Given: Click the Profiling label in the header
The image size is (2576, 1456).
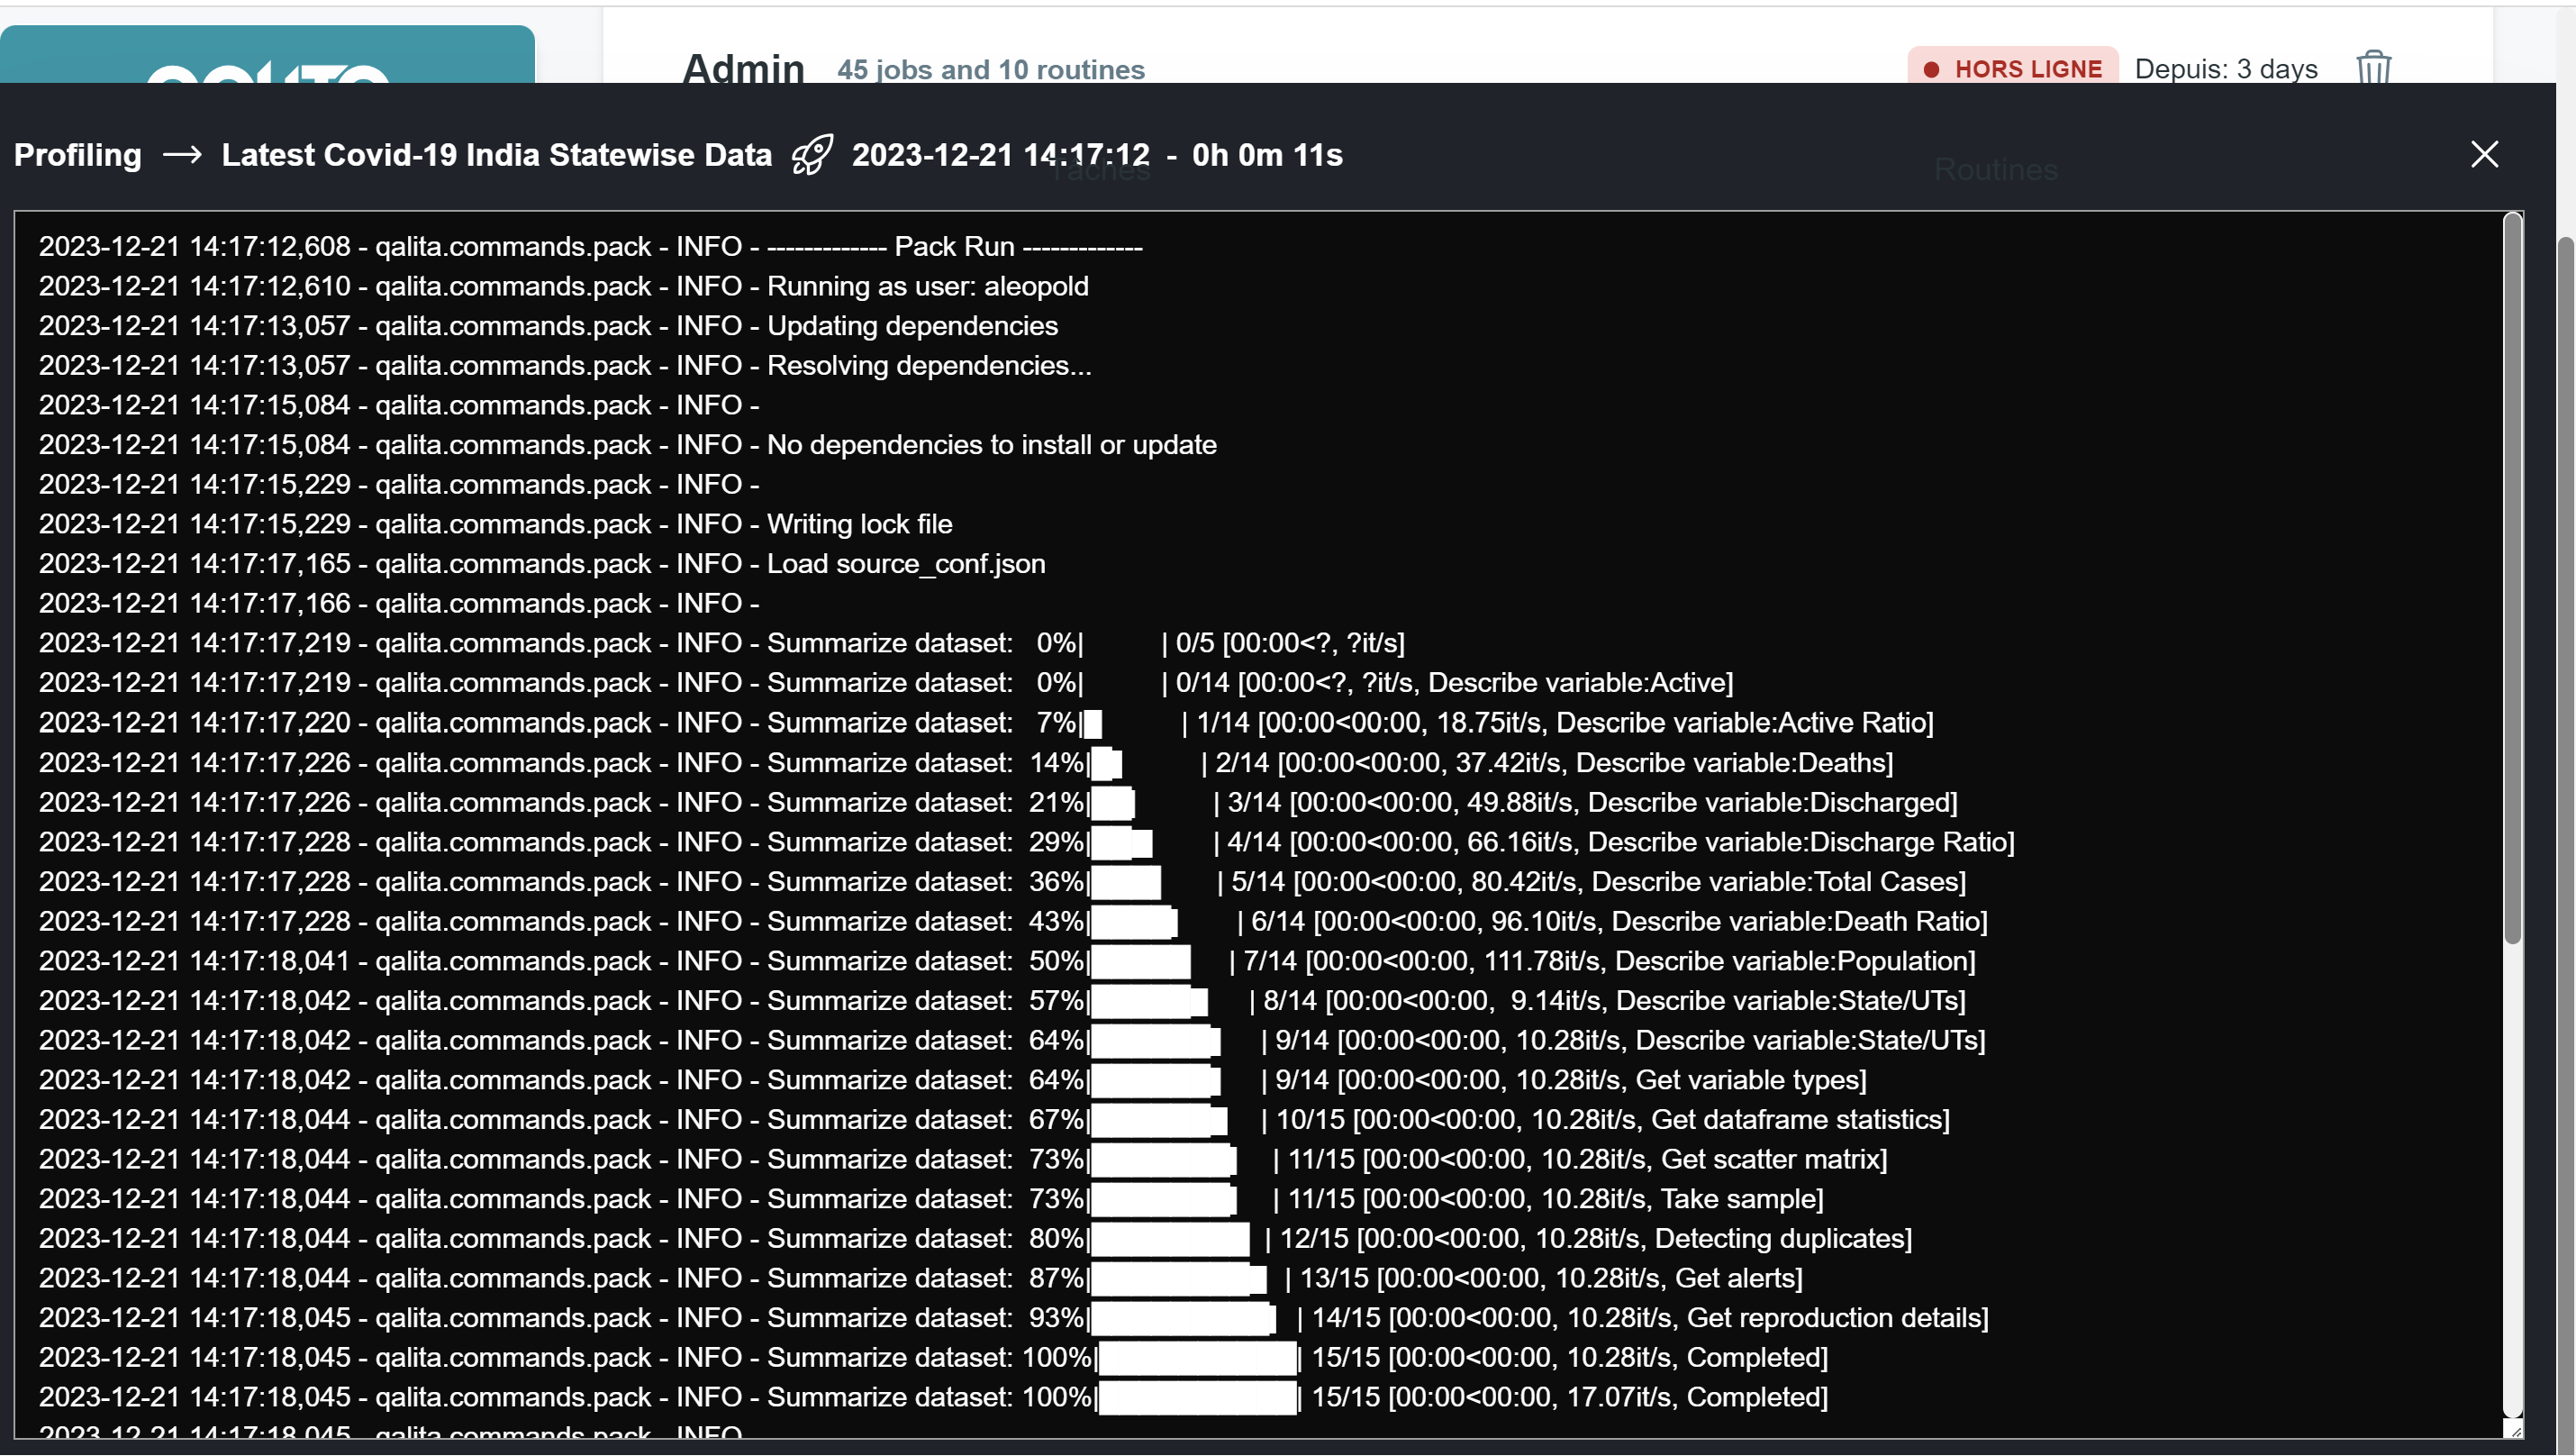Looking at the screenshot, I should click(78, 155).
